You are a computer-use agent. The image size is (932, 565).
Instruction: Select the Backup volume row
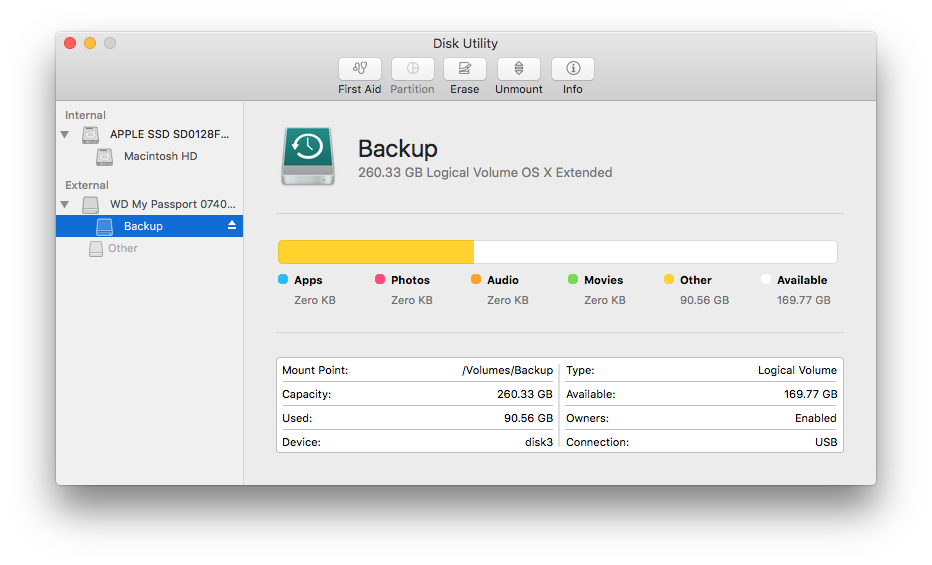tap(149, 226)
